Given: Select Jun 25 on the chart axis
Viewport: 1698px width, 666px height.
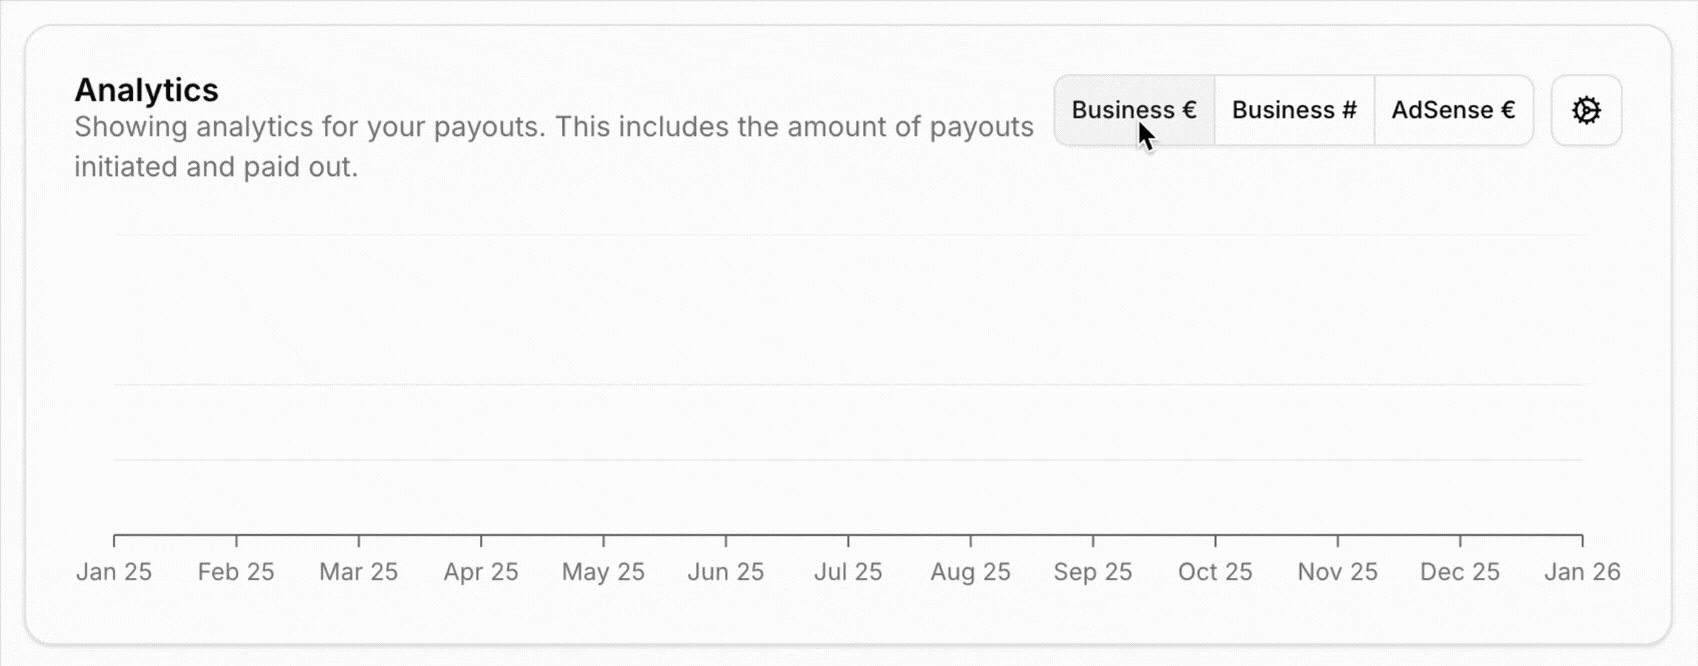Looking at the screenshot, I should coord(726,572).
